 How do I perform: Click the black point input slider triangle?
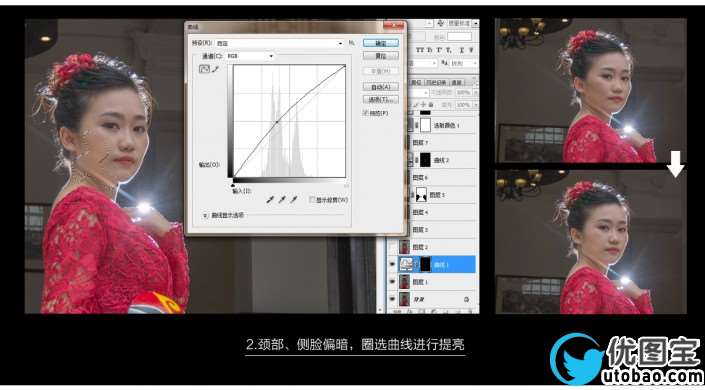coord(233,185)
